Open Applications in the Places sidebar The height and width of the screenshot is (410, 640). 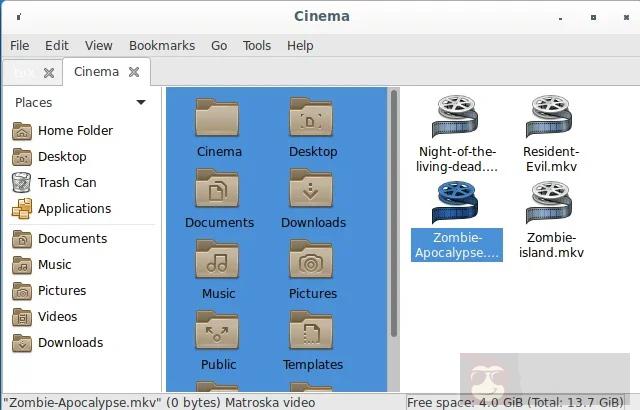74,209
